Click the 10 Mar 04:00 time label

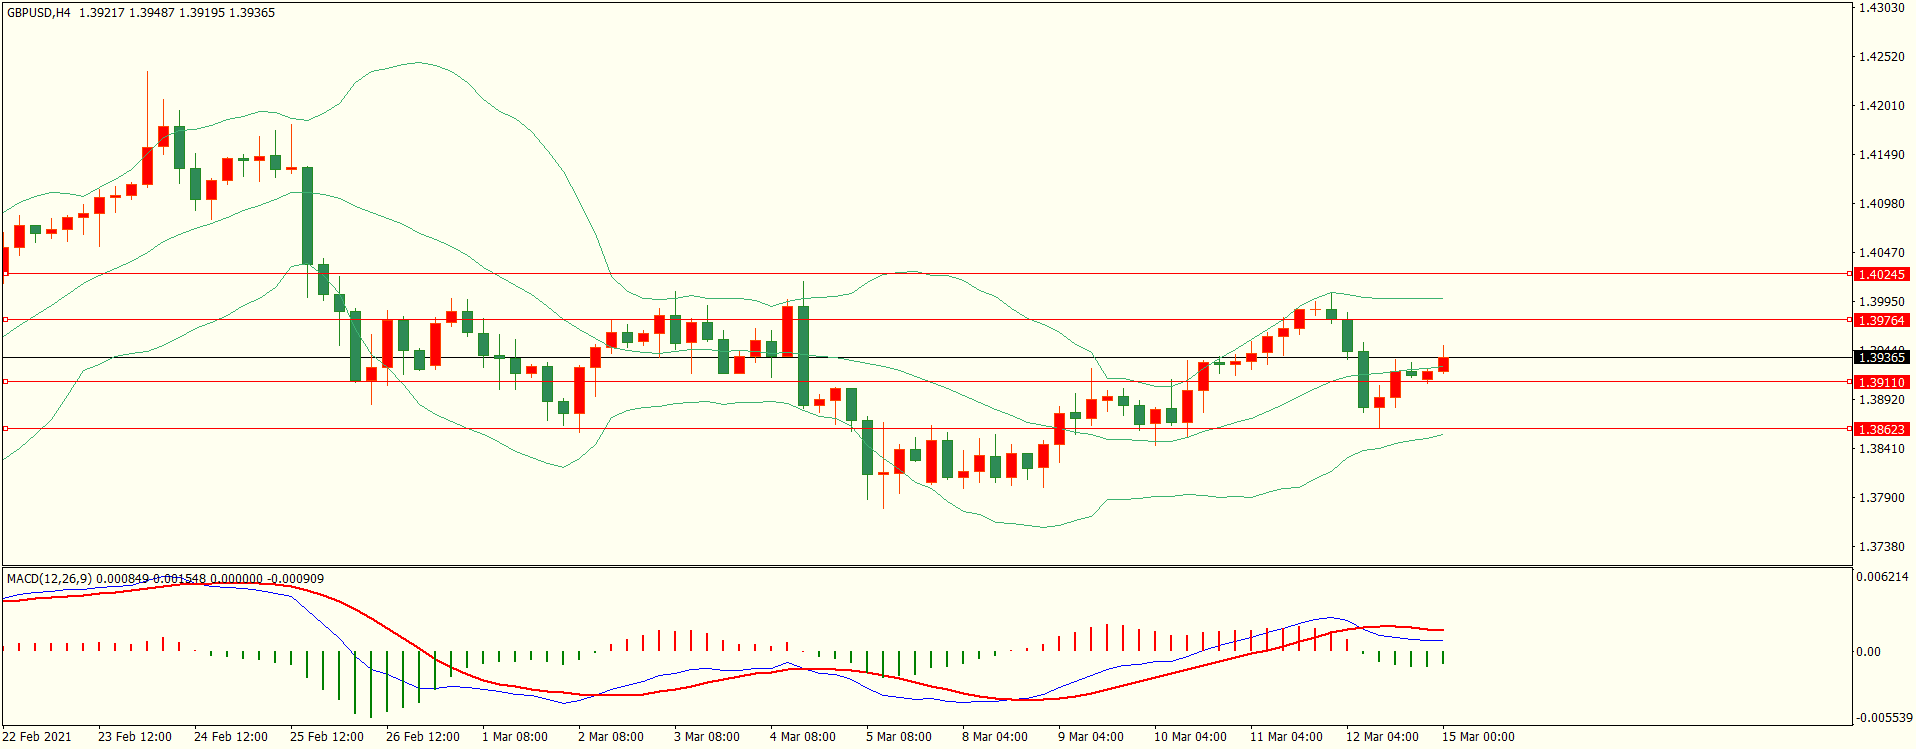(x=1190, y=737)
